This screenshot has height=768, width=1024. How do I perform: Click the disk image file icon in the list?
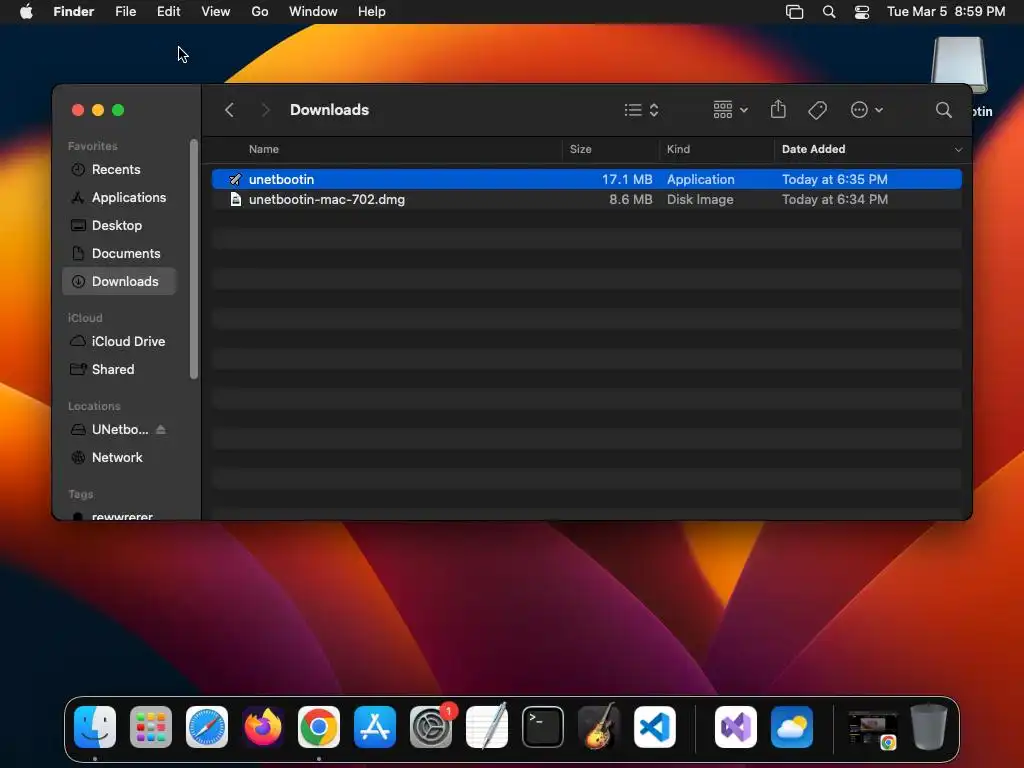pyautogui.click(x=236, y=199)
